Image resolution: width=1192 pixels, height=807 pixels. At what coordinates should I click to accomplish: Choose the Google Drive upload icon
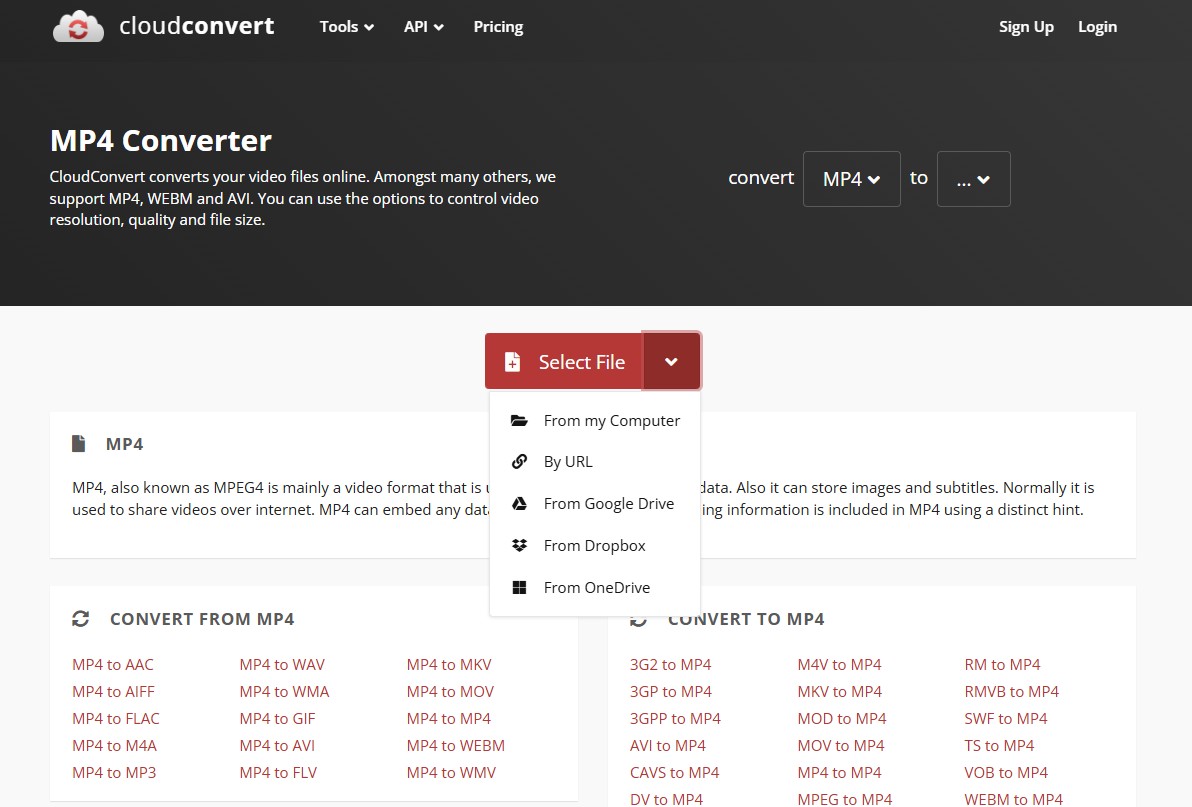519,503
